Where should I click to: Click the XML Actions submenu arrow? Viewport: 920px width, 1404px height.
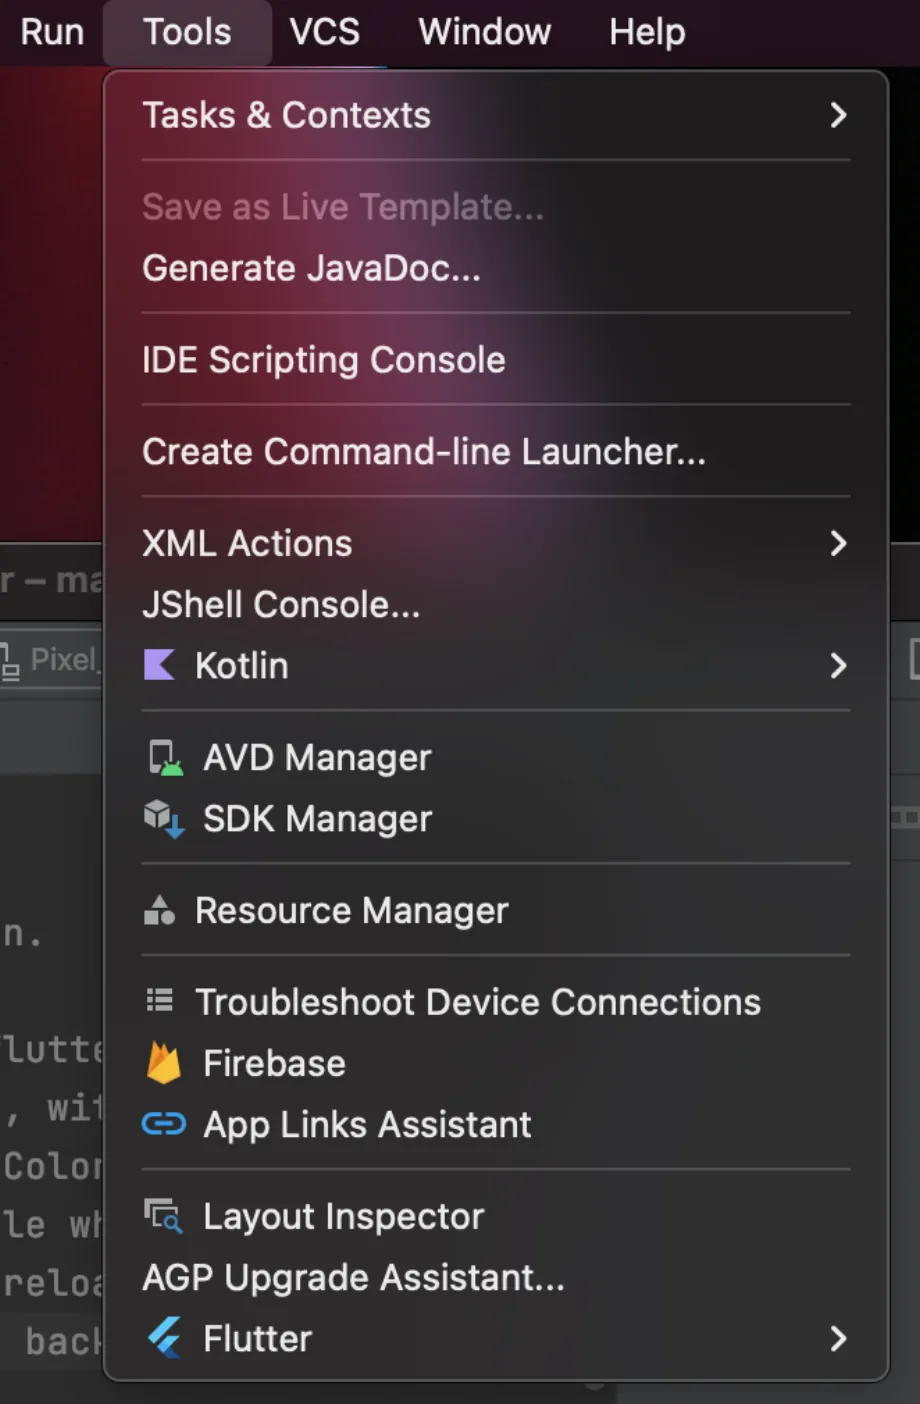838,544
